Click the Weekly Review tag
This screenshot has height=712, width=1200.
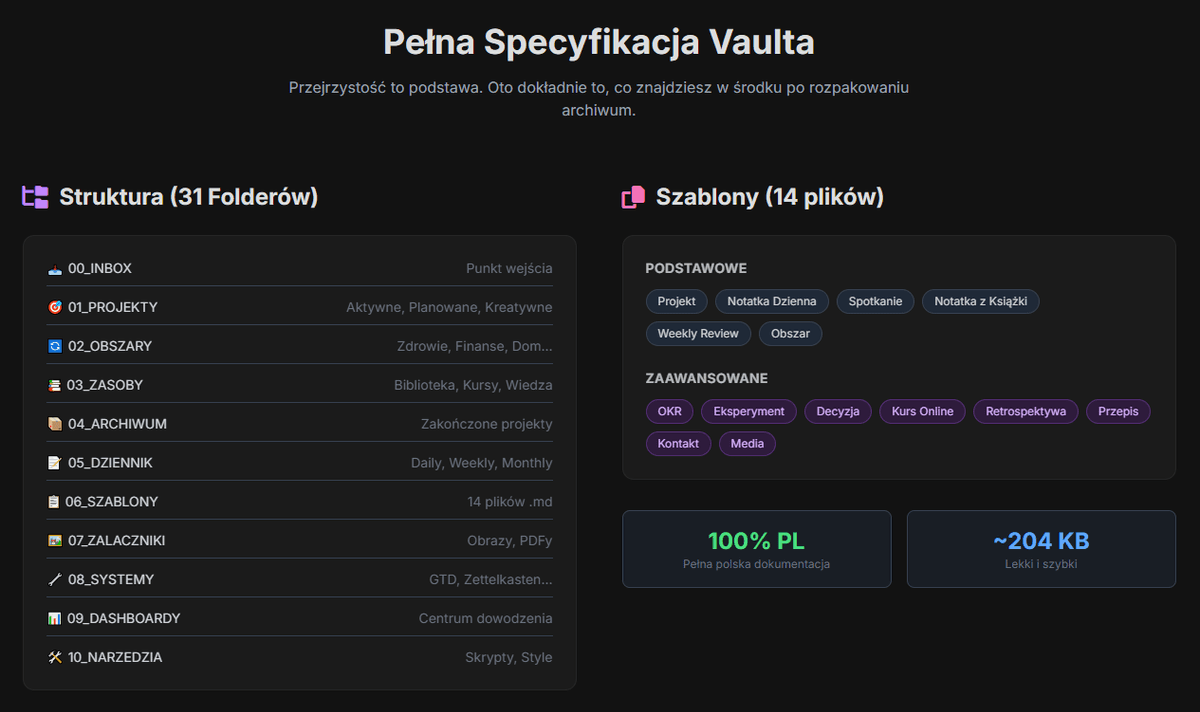click(x=698, y=333)
